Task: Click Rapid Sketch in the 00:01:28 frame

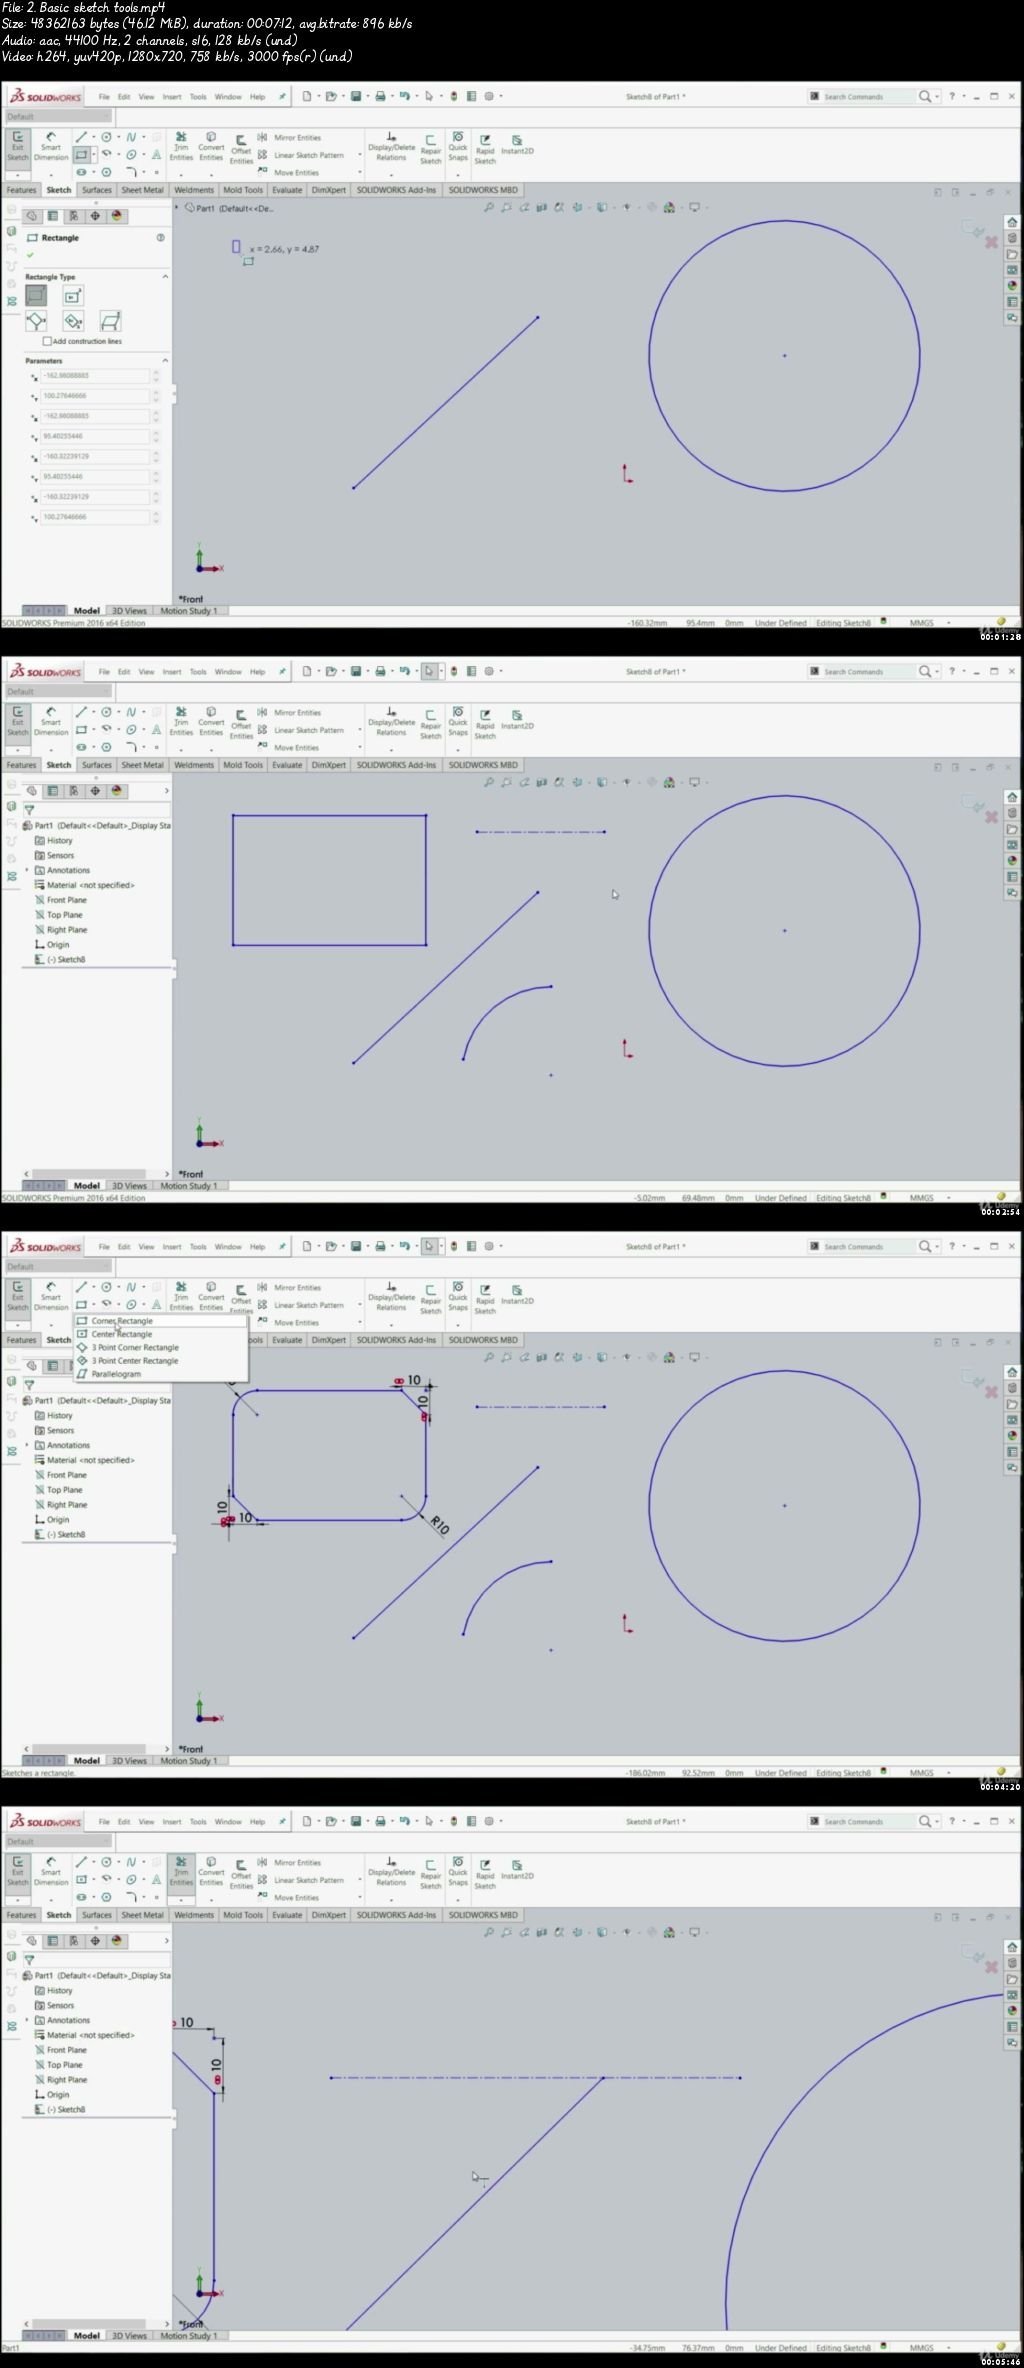Action: point(485,150)
